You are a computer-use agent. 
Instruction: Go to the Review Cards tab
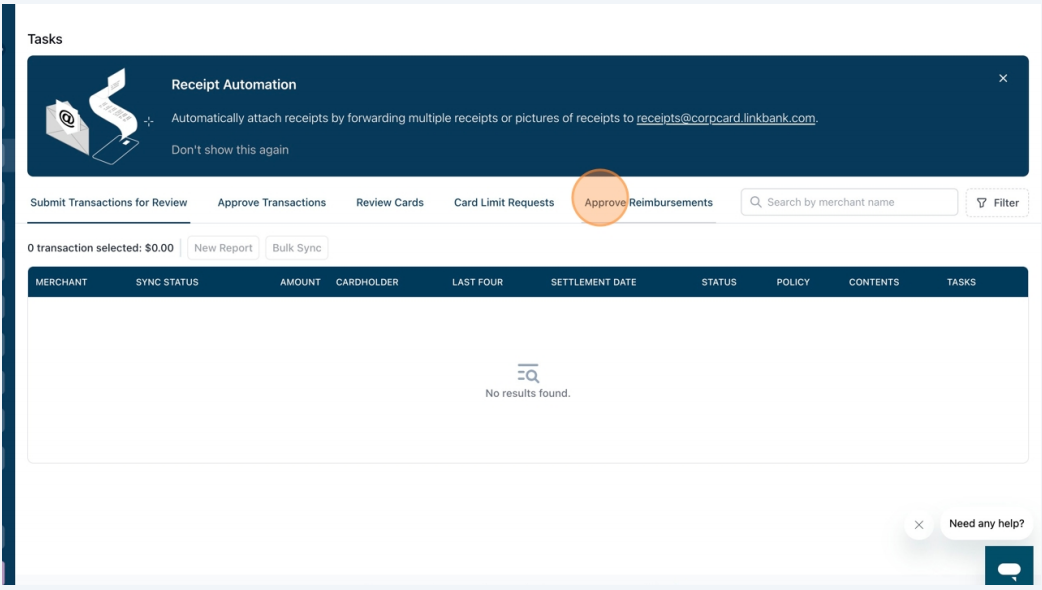pyautogui.click(x=390, y=203)
